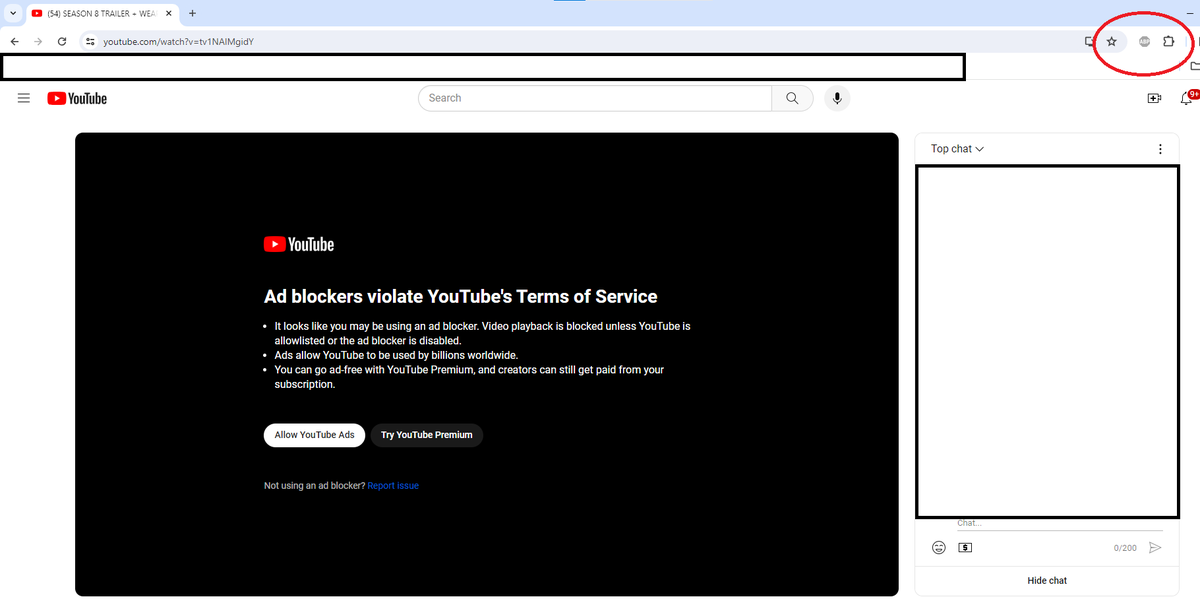Click the Super Chat dollar icon
The height and width of the screenshot is (599, 1200).
point(965,548)
